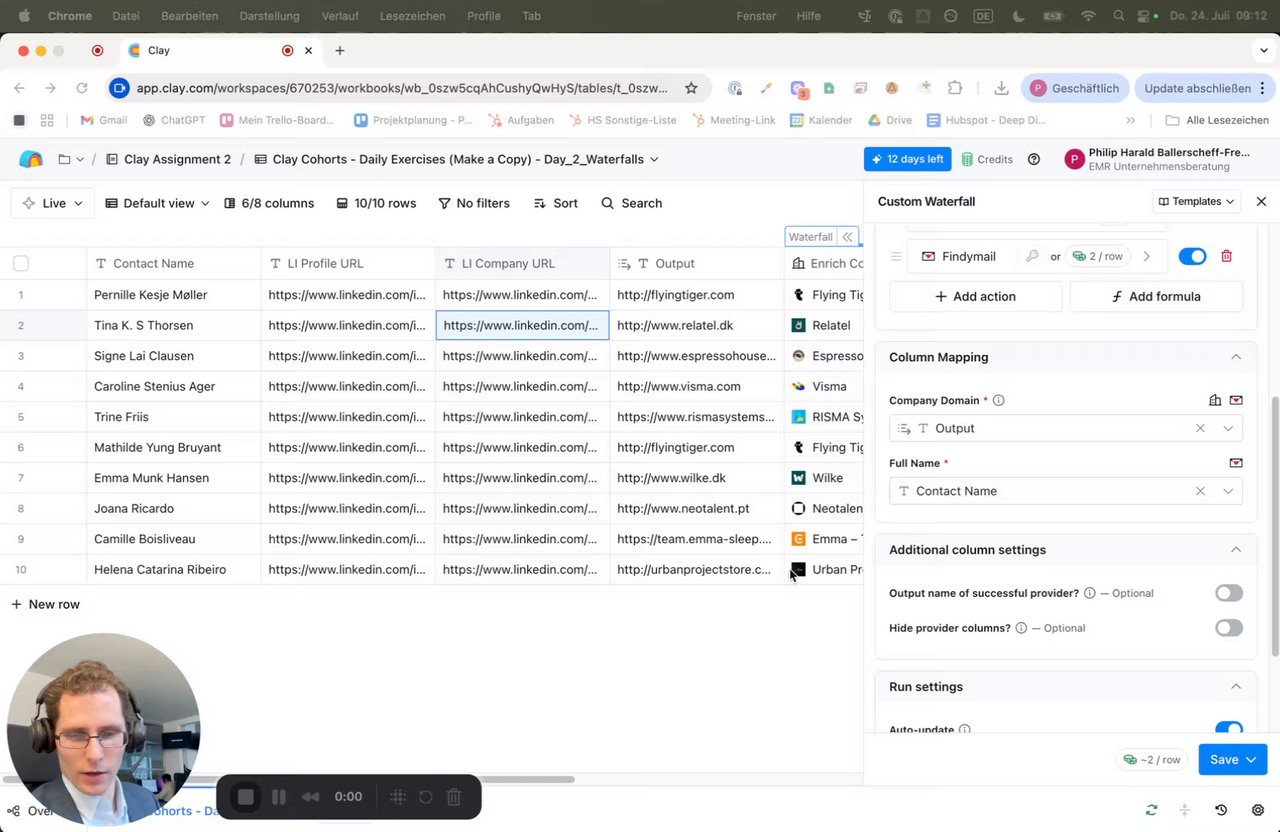Disable the Findymail provider toggle

tap(1192, 256)
